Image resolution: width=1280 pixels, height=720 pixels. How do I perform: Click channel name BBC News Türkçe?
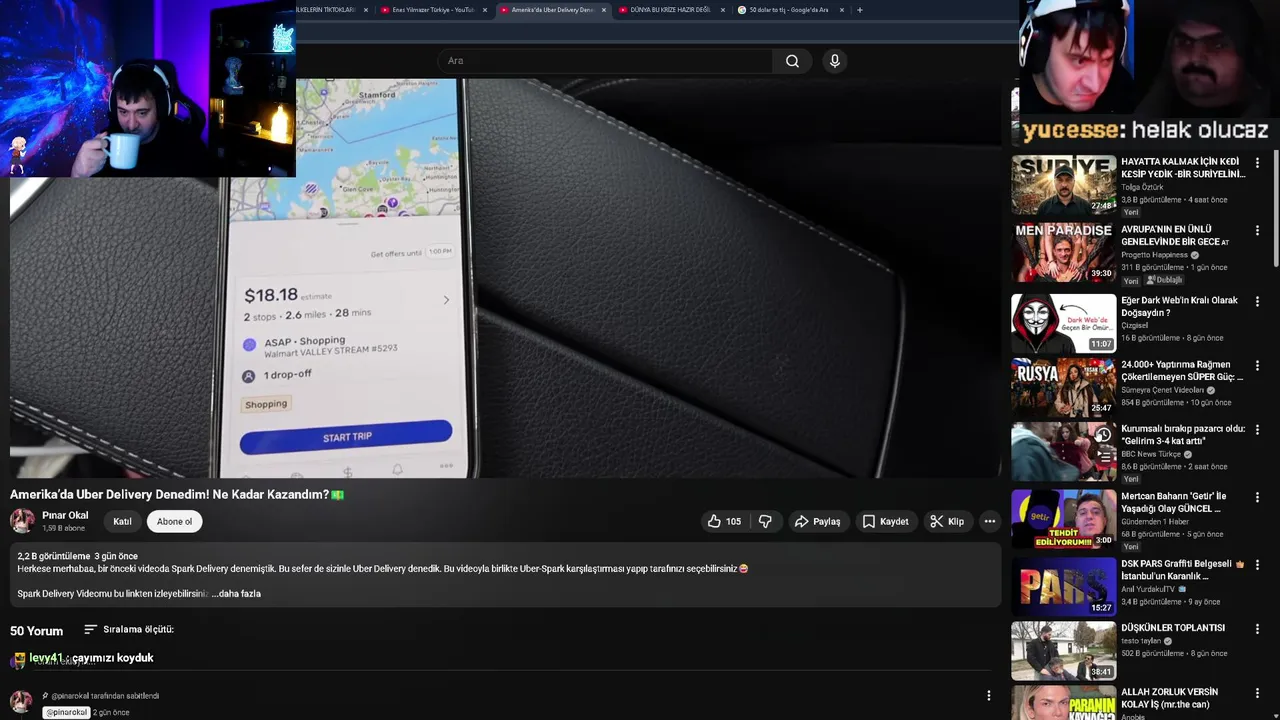click(x=1151, y=454)
